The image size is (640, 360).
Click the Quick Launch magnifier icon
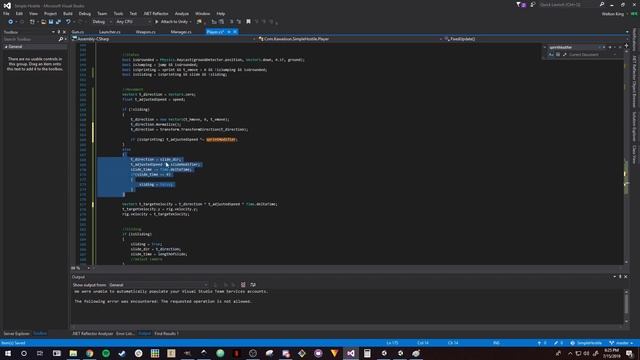[602, 4]
